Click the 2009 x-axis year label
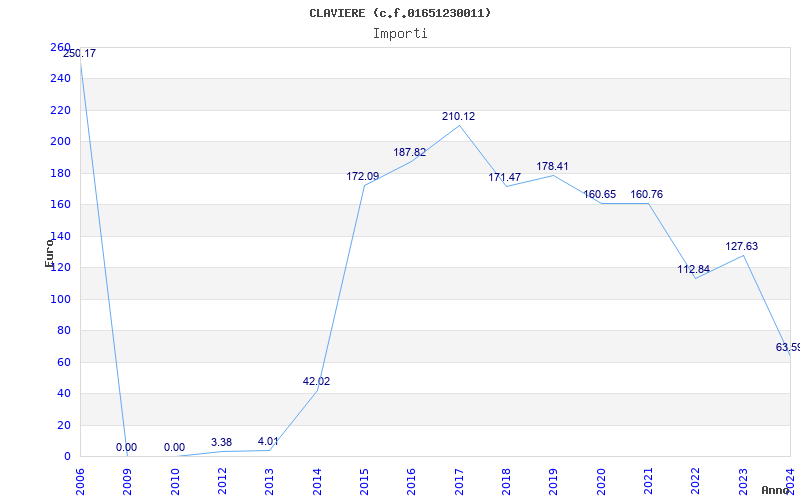 click(128, 481)
